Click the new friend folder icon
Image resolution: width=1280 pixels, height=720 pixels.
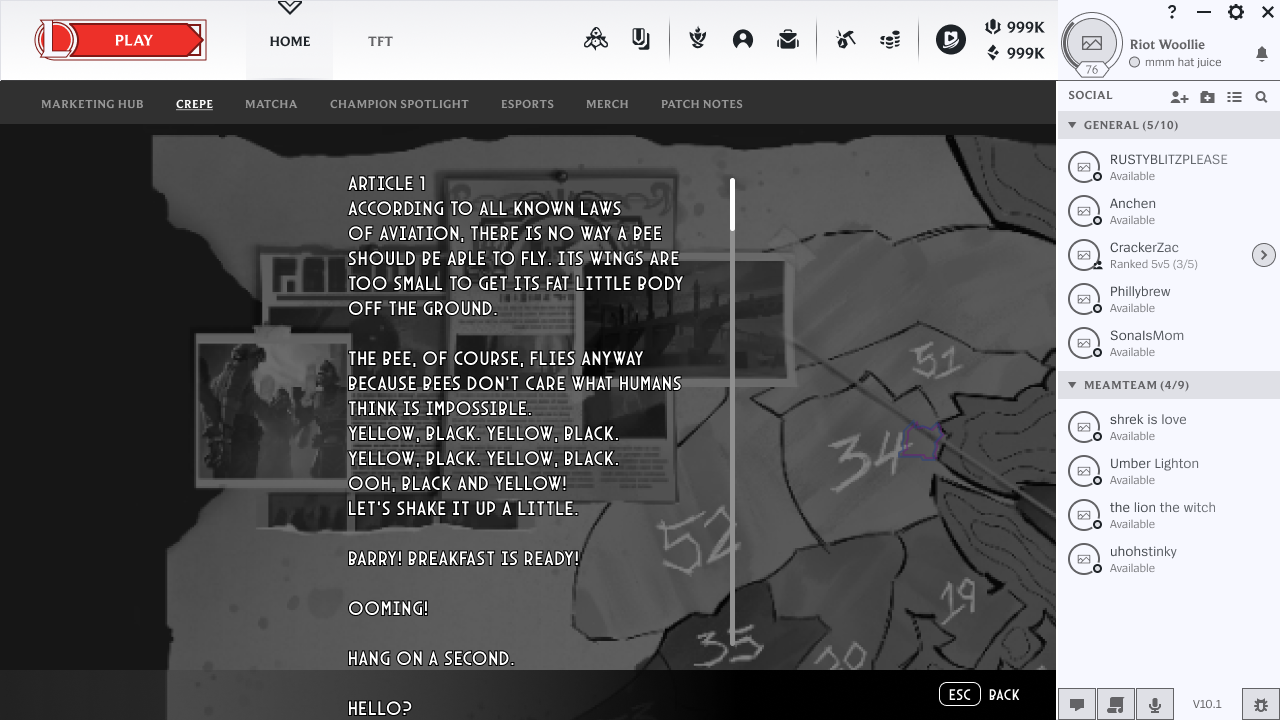point(1208,97)
